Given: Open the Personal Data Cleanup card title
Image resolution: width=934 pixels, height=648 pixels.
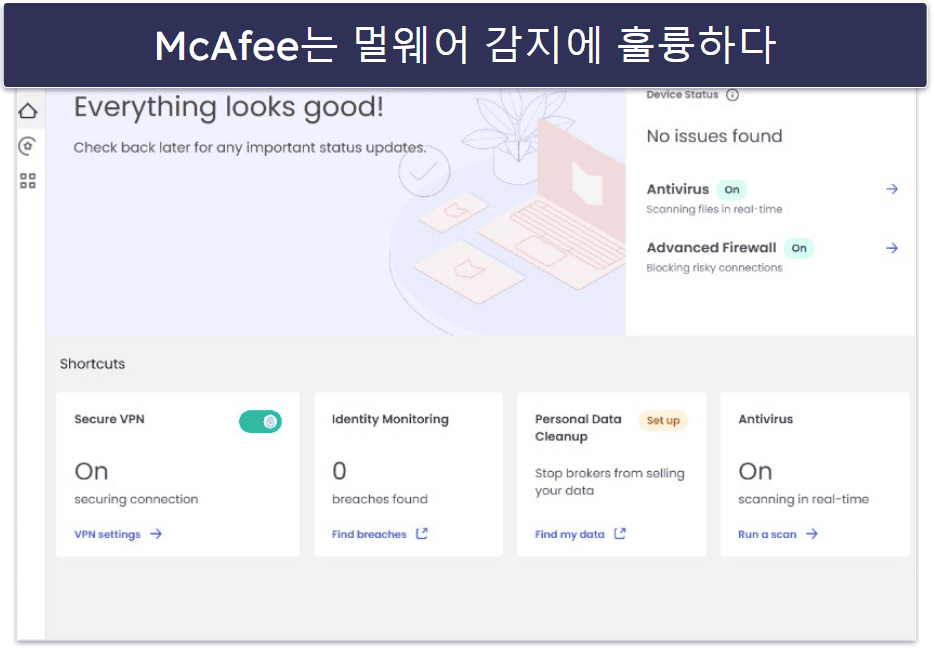Looking at the screenshot, I should (x=578, y=428).
